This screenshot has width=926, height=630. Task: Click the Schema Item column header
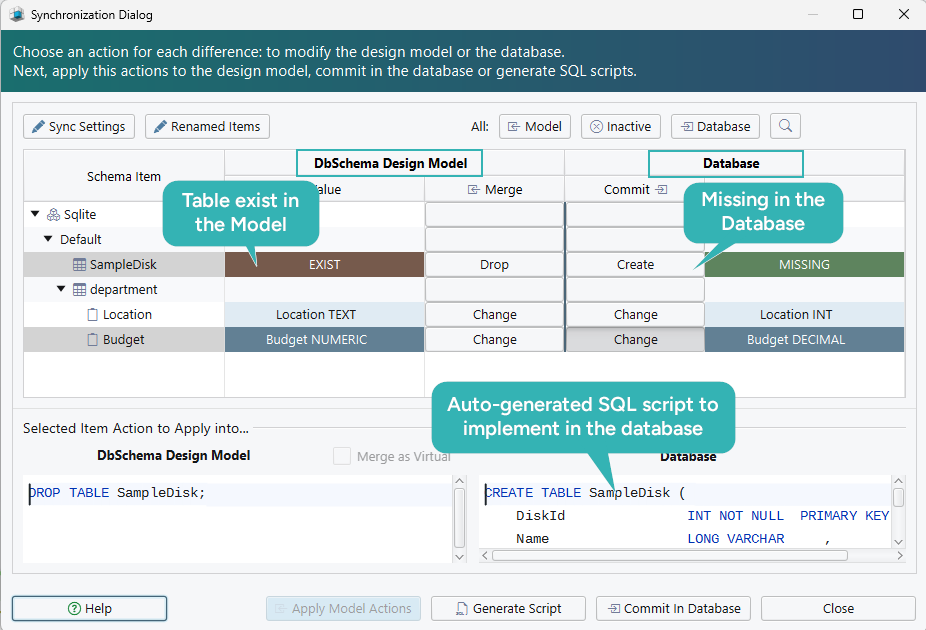coord(124,176)
